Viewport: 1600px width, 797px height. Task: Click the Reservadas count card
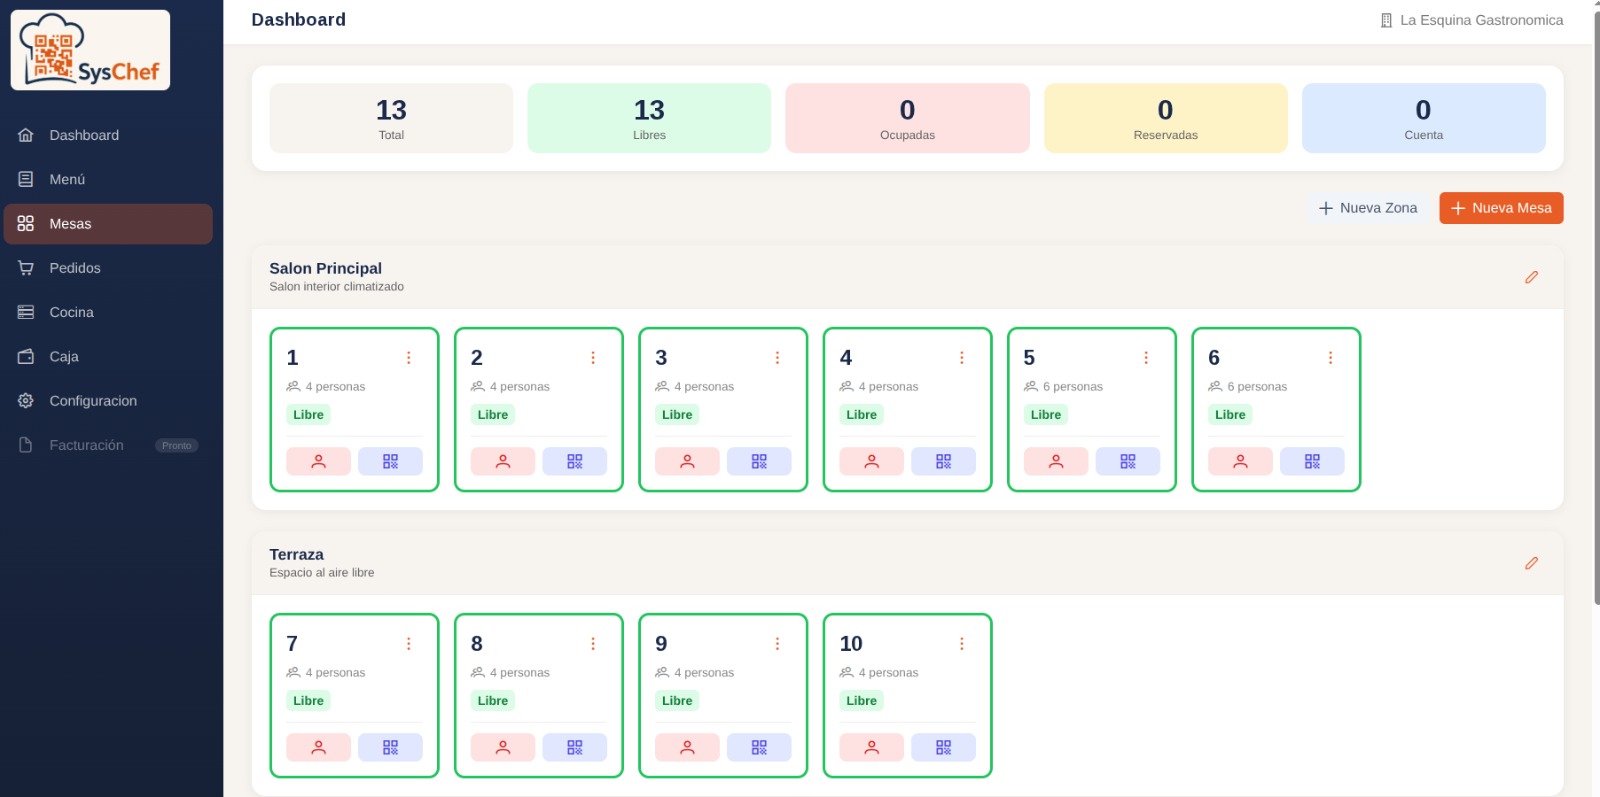[x=1165, y=118]
